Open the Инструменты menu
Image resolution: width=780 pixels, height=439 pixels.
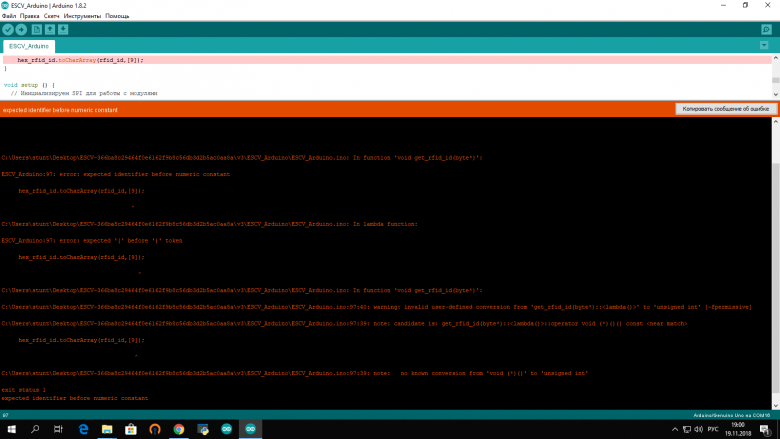tap(82, 16)
